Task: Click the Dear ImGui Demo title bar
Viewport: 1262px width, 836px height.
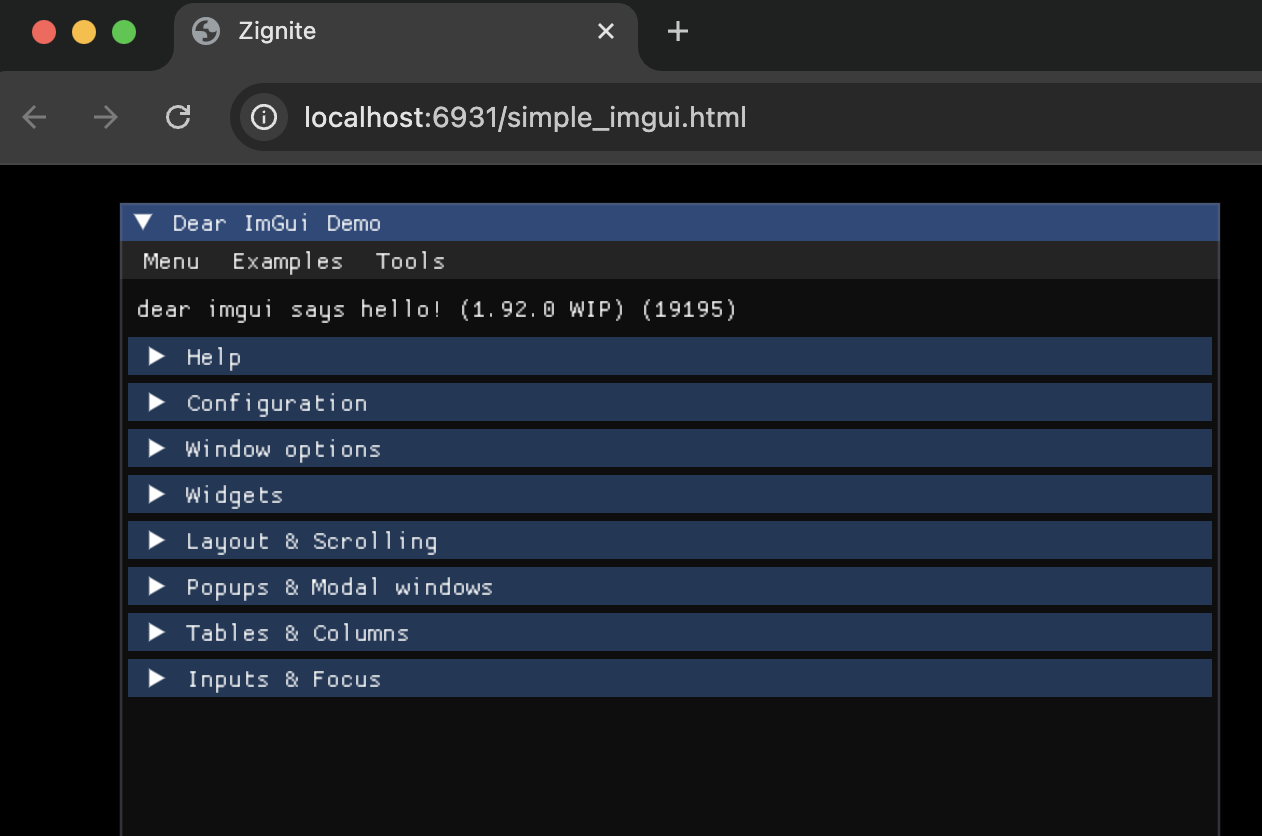Action: tap(670, 222)
